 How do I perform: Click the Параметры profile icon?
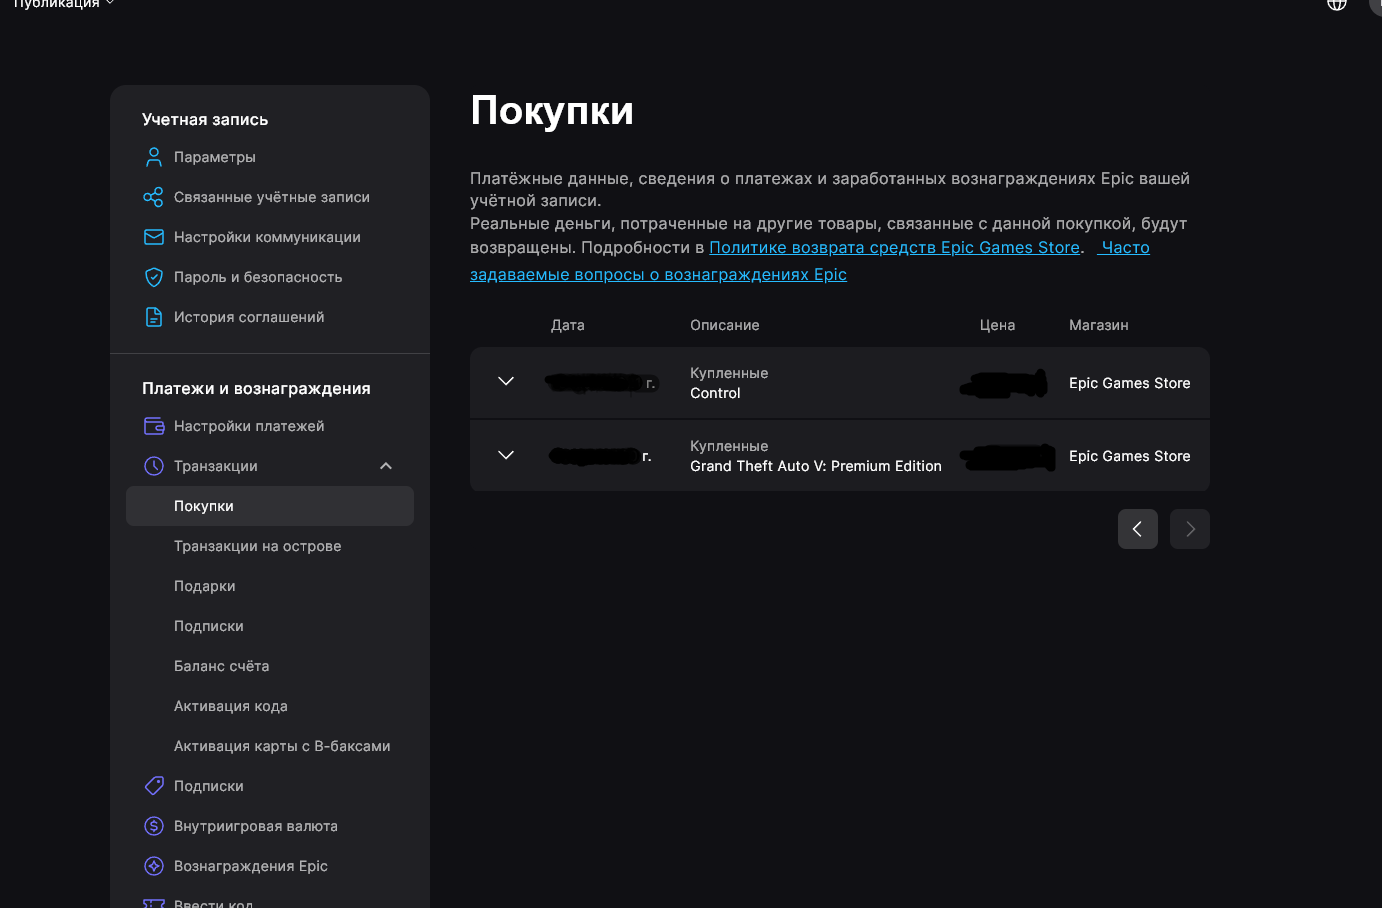(x=153, y=157)
